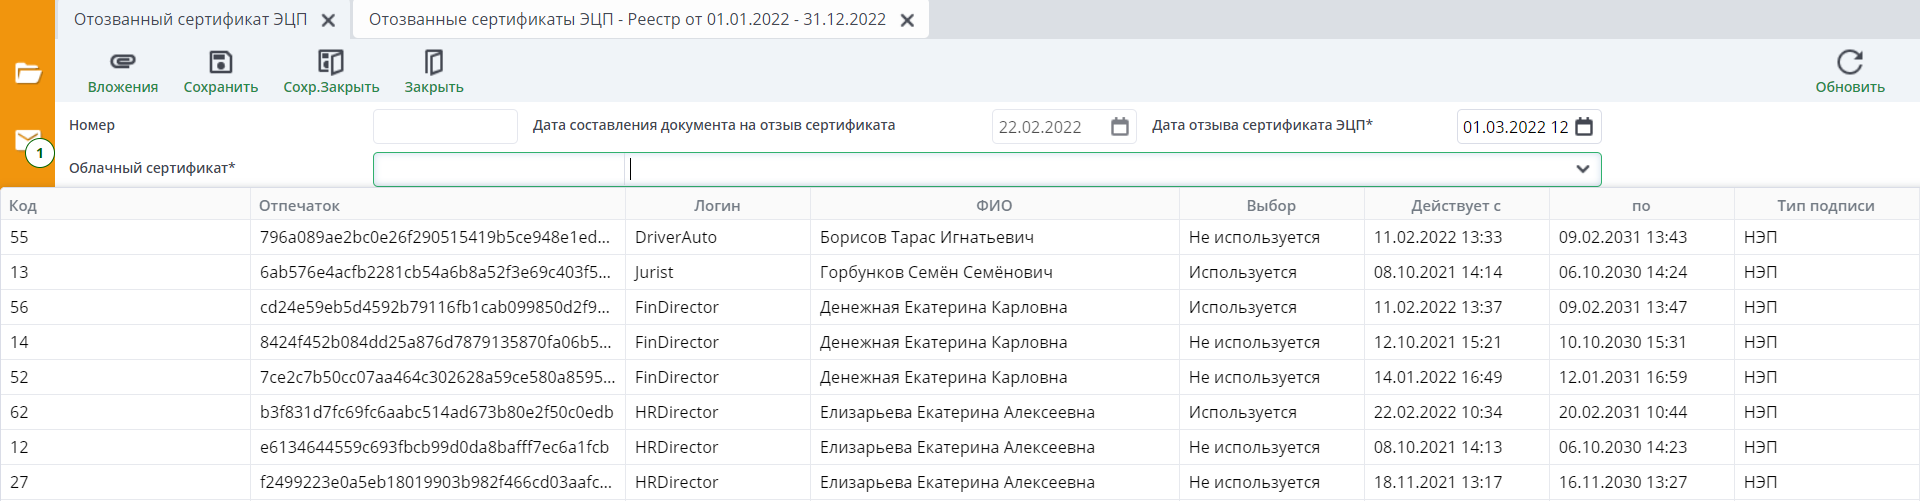Select the Jurist login cell
Image resolution: width=1920 pixels, height=501 pixels.
(x=654, y=273)
